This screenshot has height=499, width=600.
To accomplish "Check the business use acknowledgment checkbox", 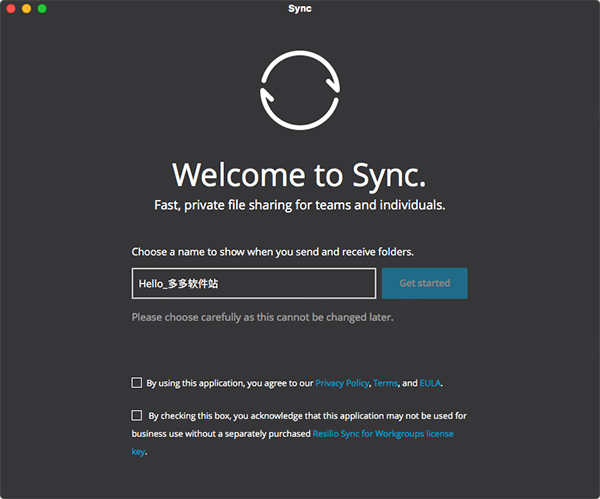I will tap(137, 415).
